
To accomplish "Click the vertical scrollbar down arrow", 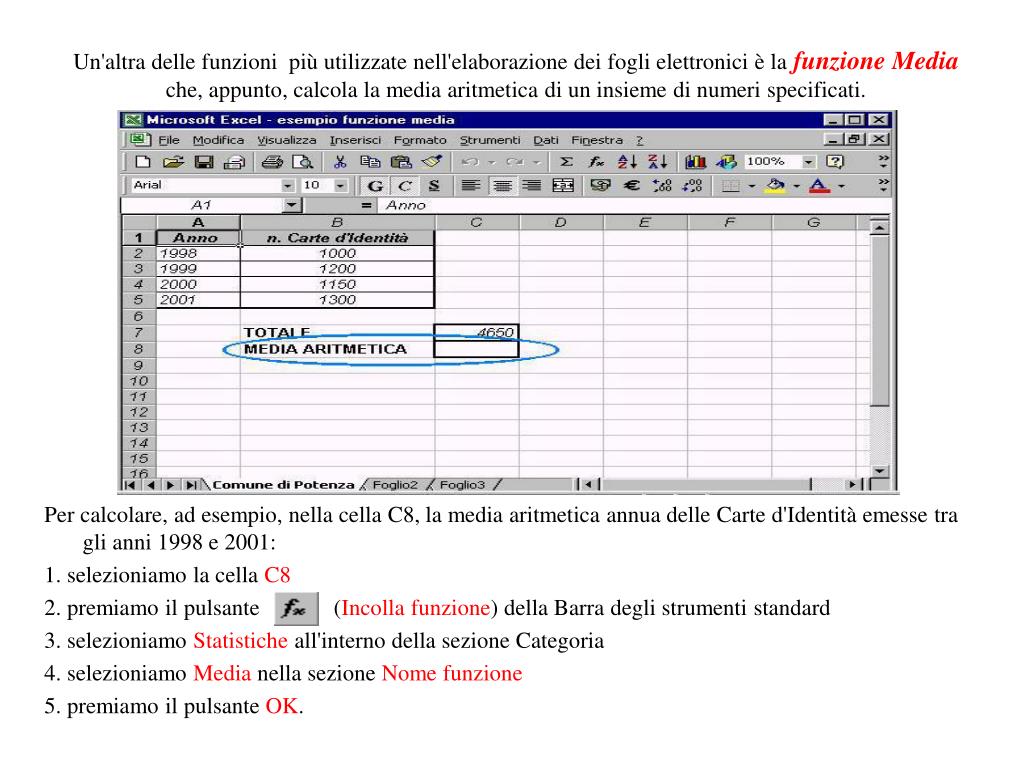I will coord(880,471).
